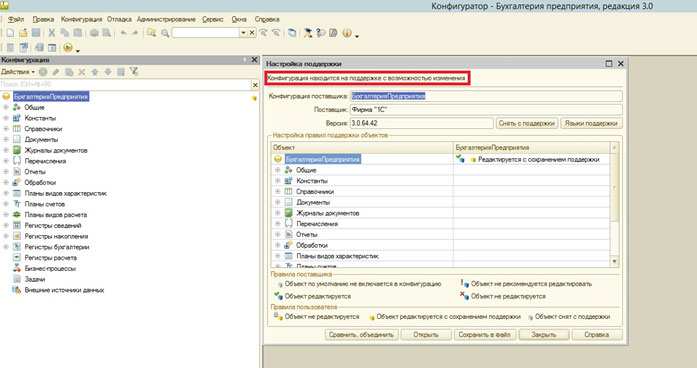Expand Константы node in support settings tree
The width and height of the screenshot is (697, 368).
click(x=278, y=181)
